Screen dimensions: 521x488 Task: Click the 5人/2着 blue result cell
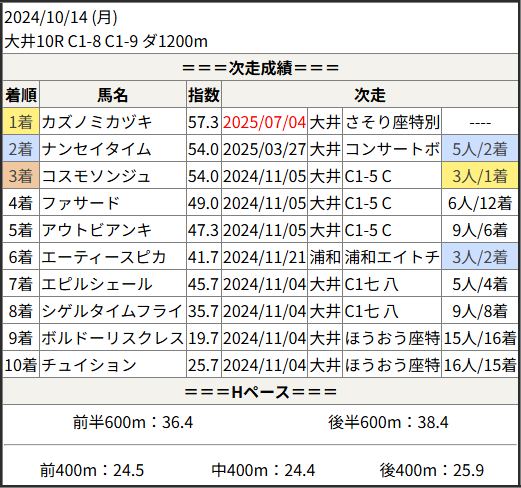(480, 149)
